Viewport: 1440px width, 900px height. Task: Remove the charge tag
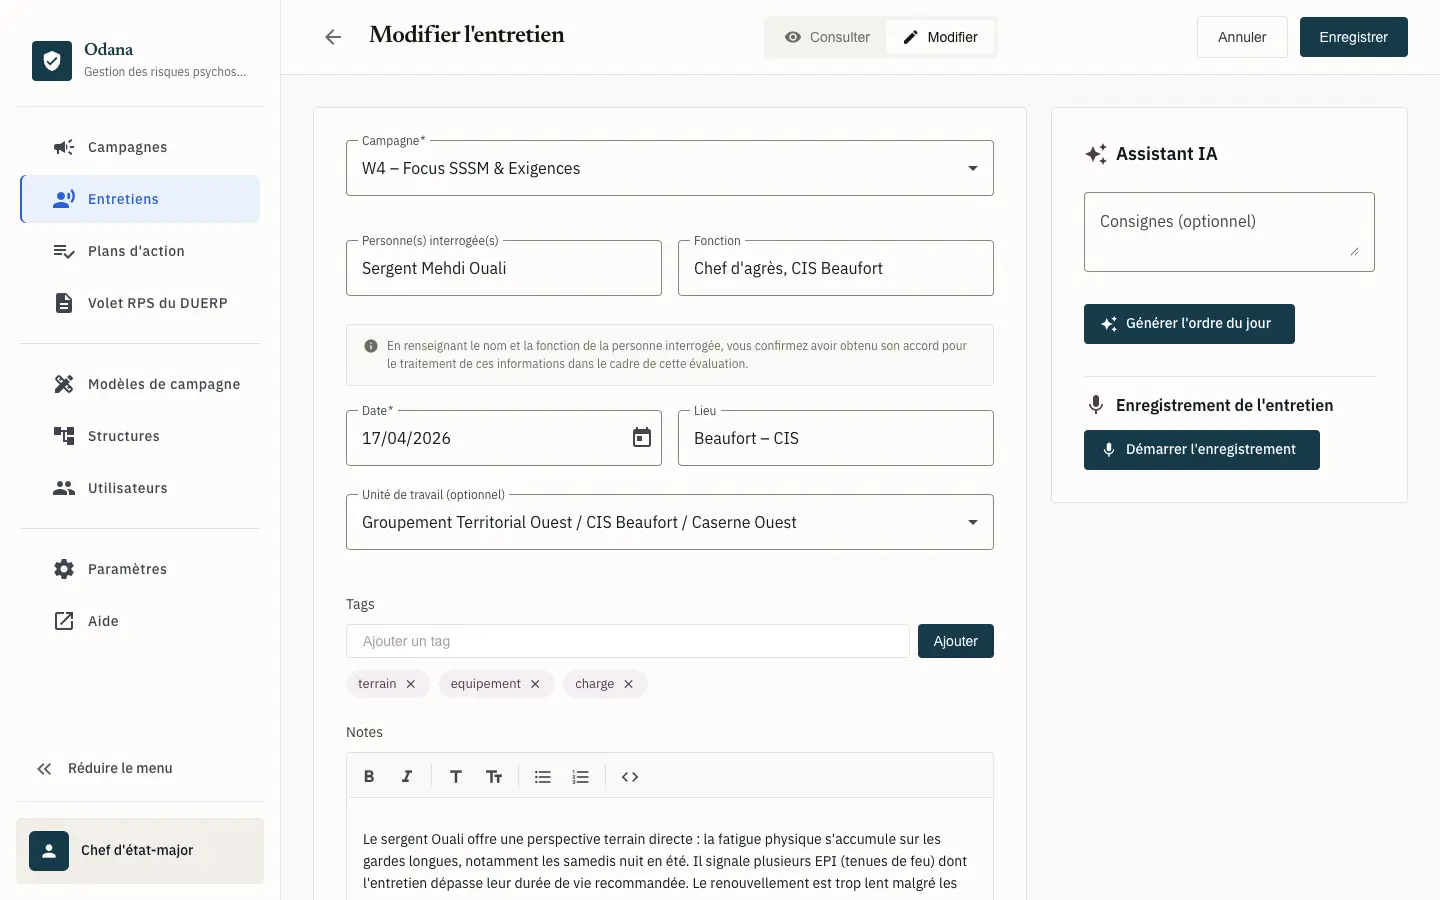[628, 684]
